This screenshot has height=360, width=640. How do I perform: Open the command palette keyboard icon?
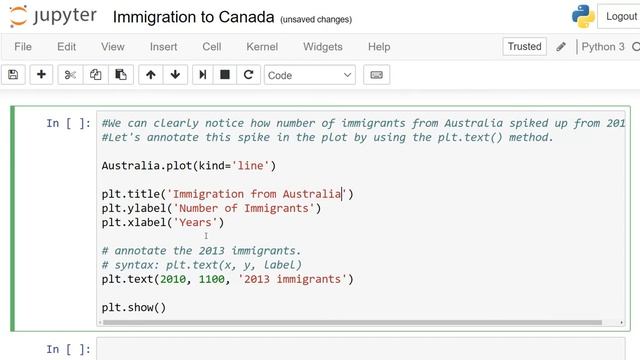[376, 75]
